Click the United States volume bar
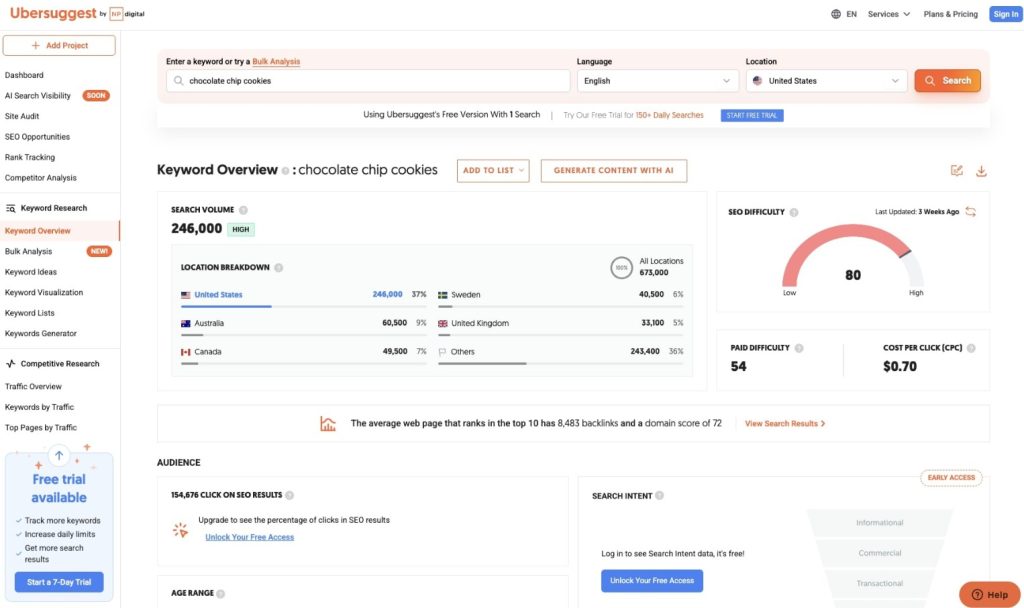 coord(303,306)
